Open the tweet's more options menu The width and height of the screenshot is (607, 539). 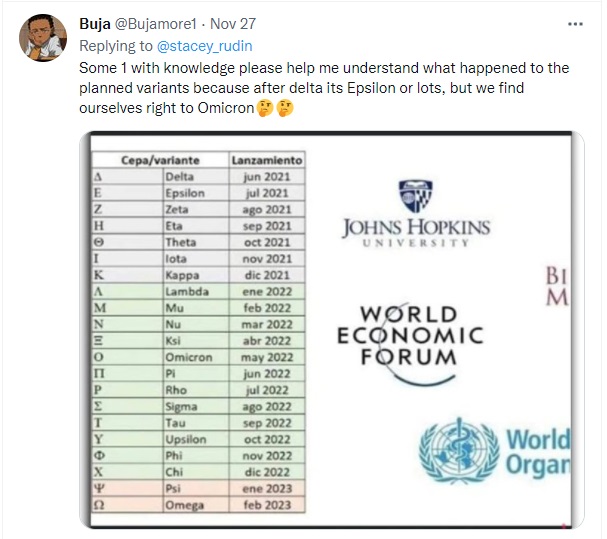[574, 23]
